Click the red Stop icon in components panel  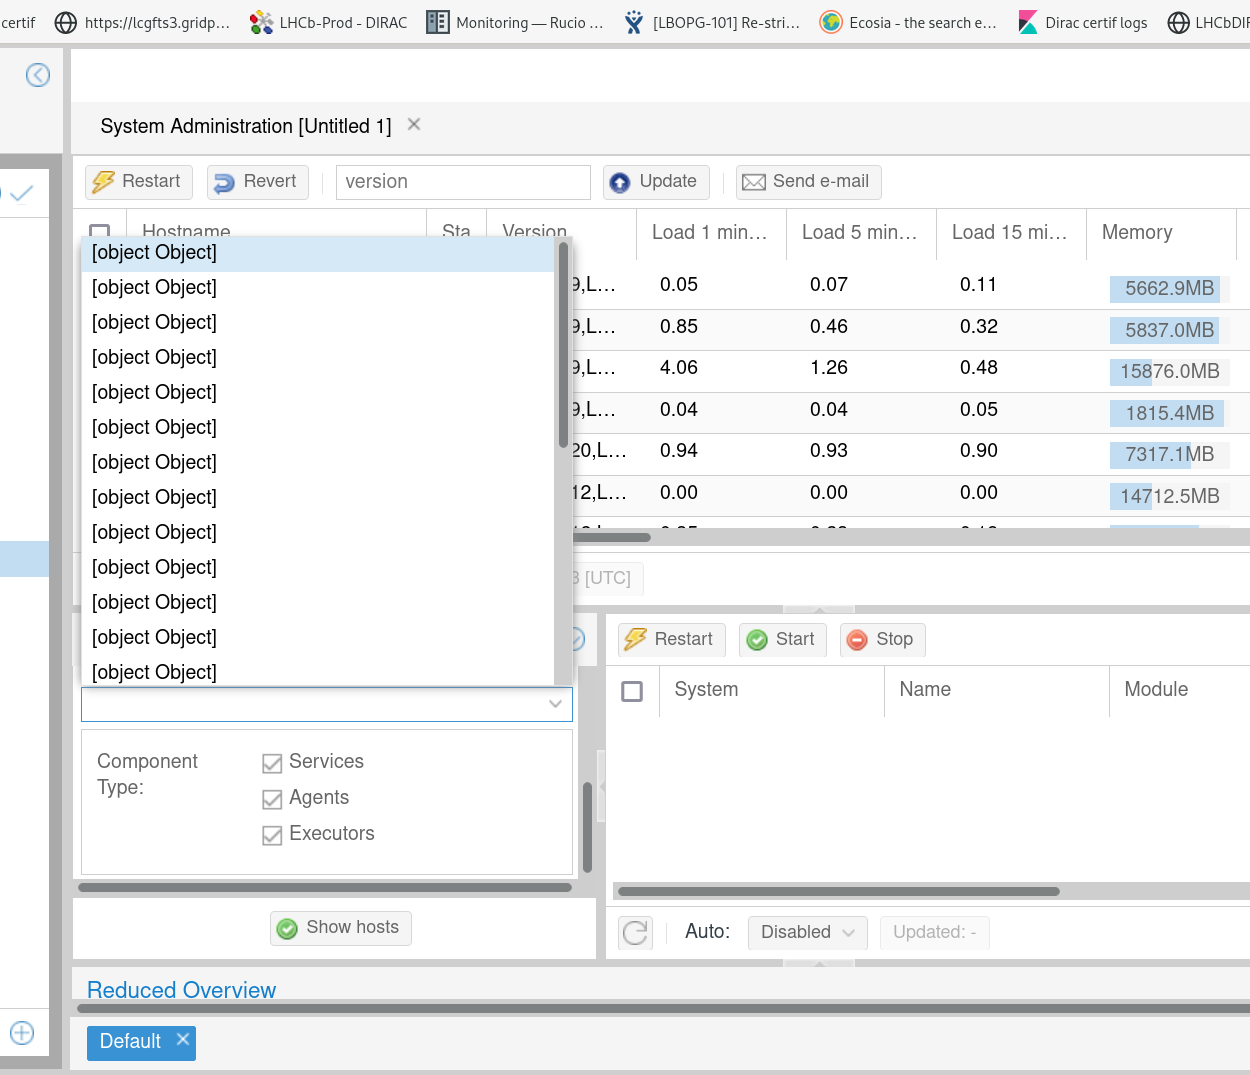click(857, 639)
